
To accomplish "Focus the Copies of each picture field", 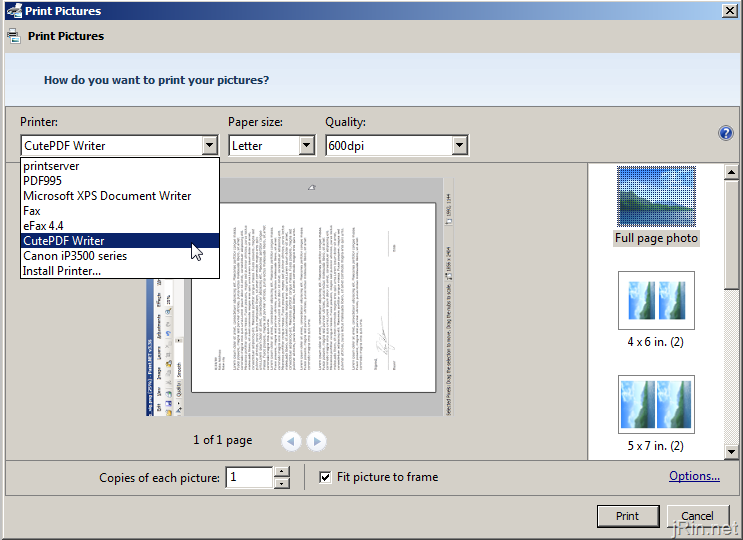I will [x=249, y=477].
